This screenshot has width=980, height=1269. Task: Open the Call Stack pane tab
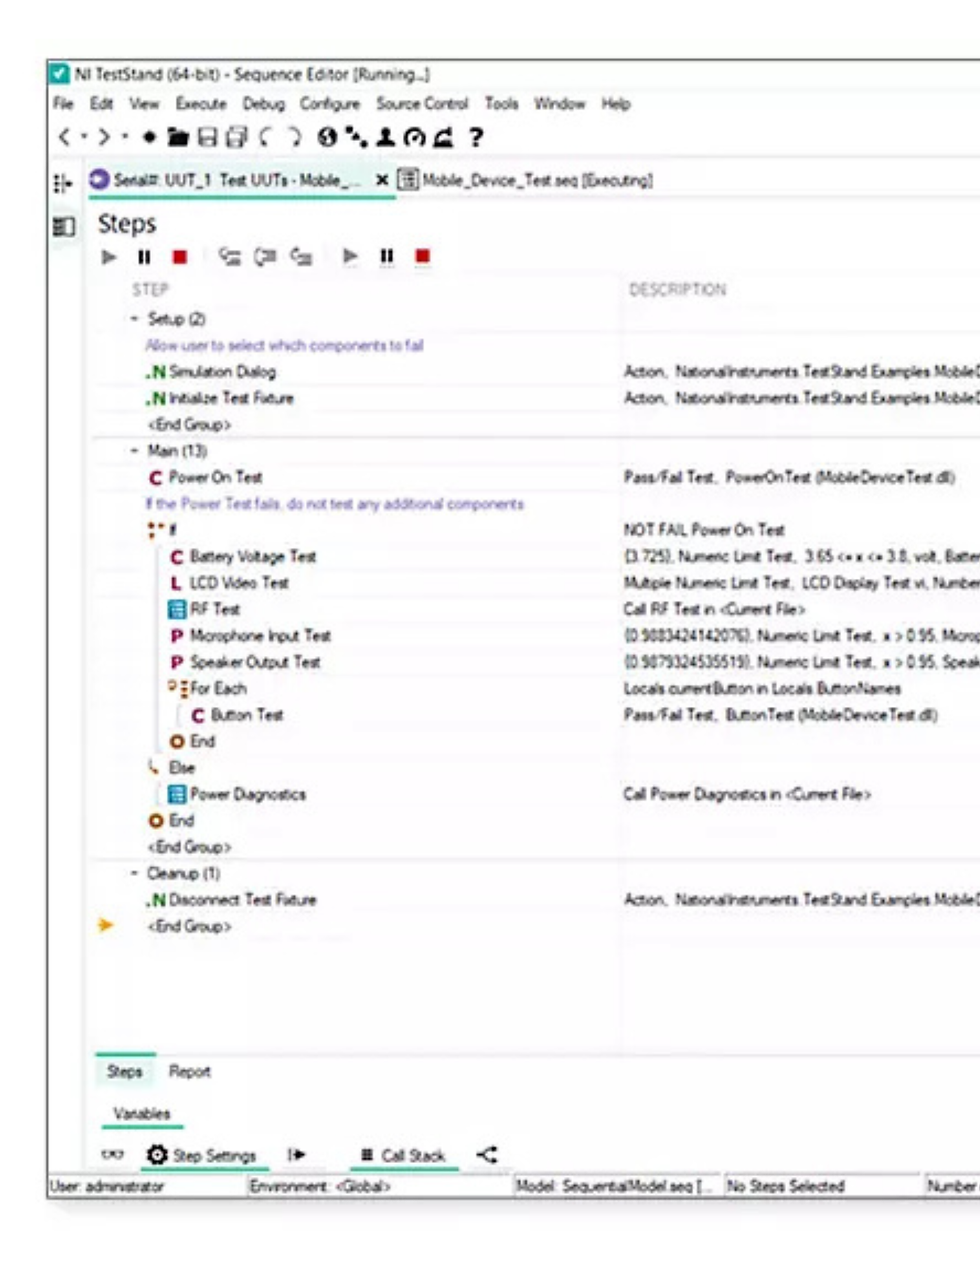tap(403, 1156)
